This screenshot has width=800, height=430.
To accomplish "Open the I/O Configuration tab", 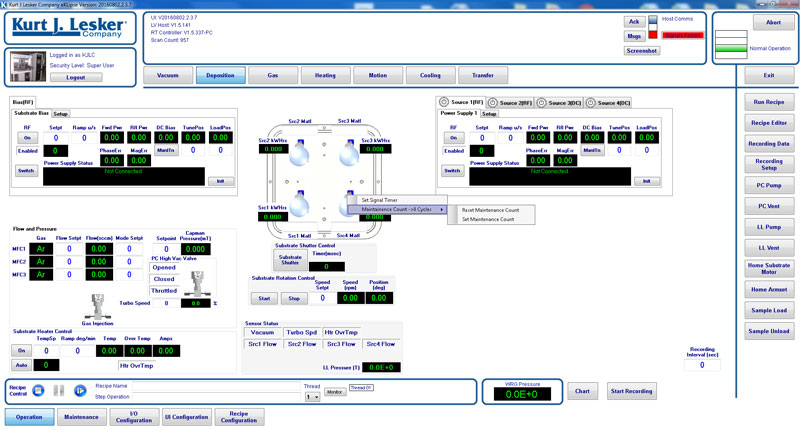I will coord(134,417).
